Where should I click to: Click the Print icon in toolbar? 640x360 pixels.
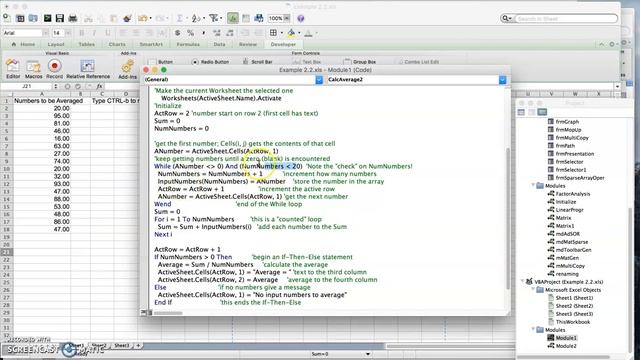pos(73,18)
